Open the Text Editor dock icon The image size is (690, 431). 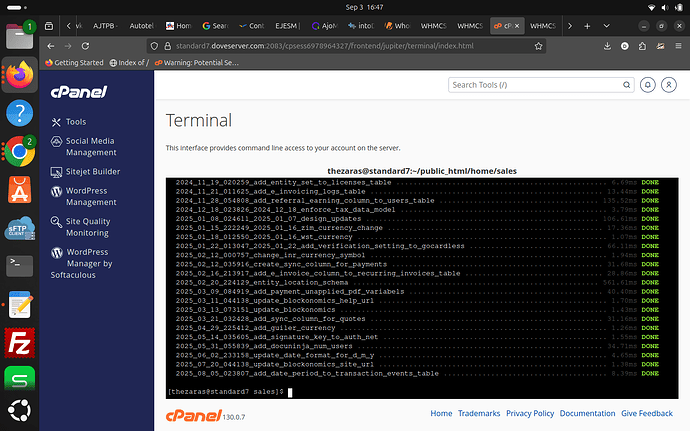click(x=19, y=304)
